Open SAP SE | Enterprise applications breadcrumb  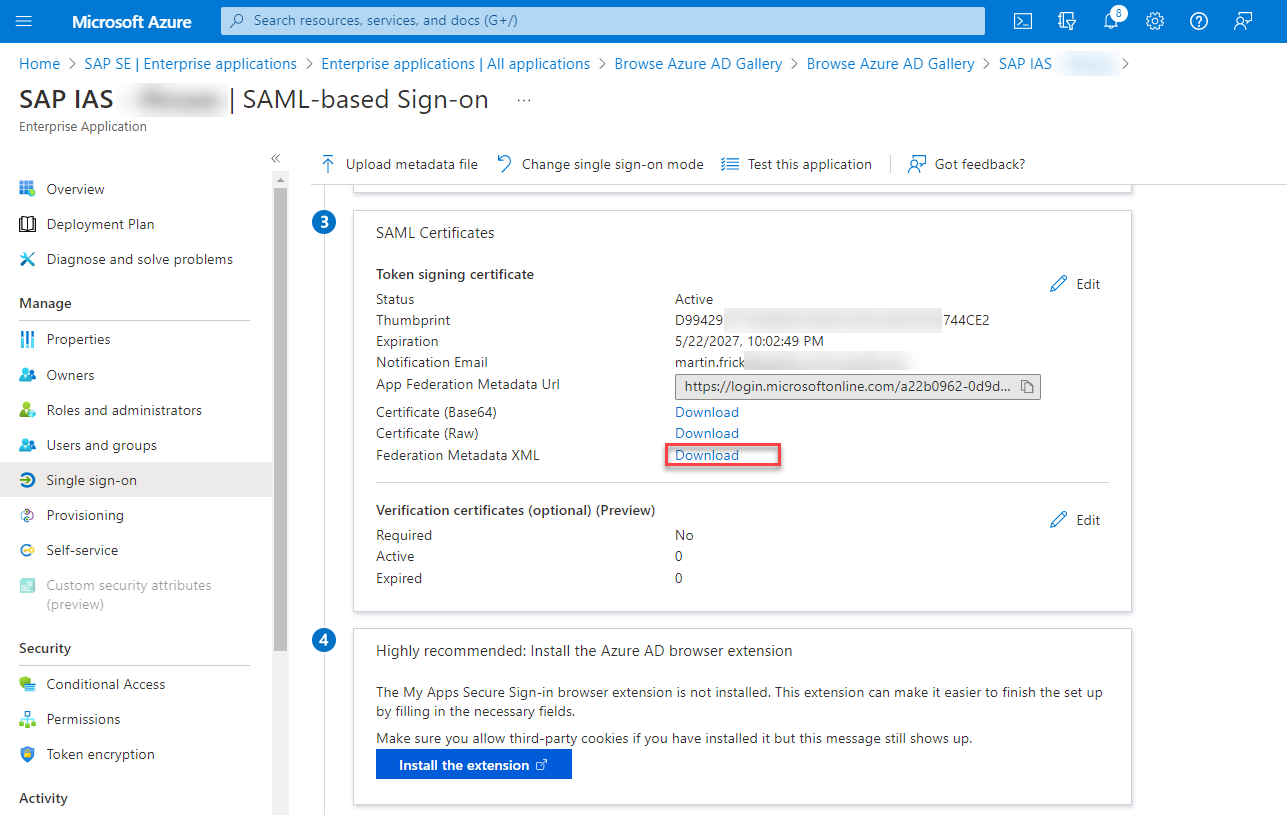(x=190, y=63)
